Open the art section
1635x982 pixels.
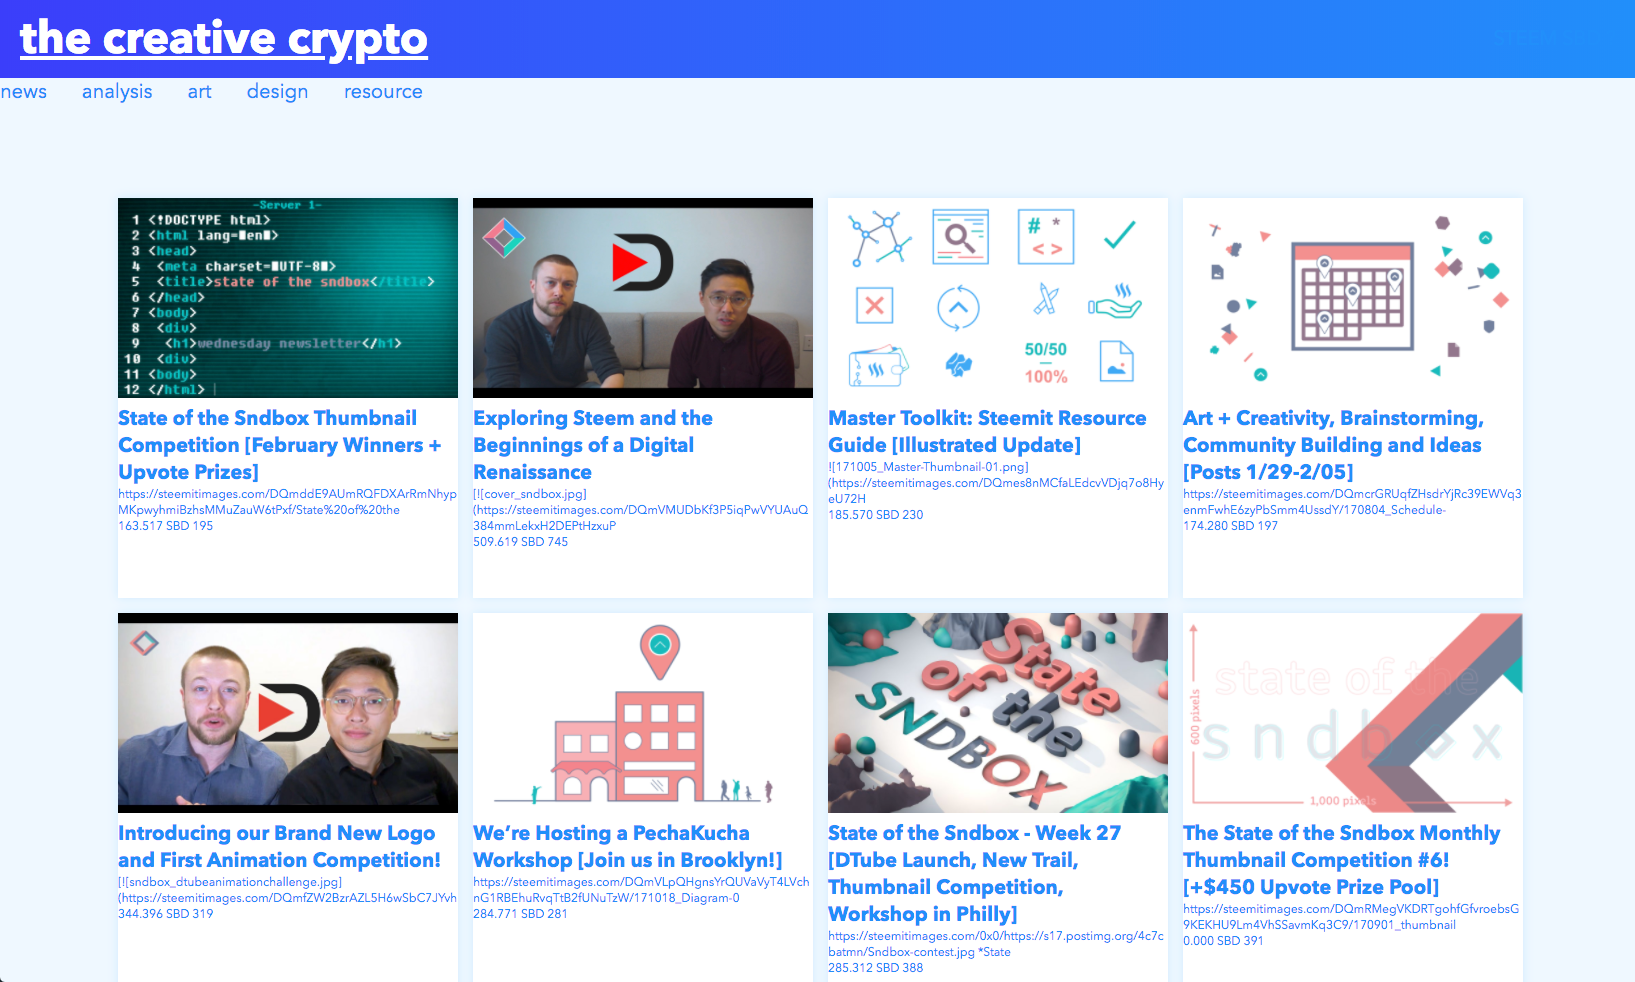point(199,92)
